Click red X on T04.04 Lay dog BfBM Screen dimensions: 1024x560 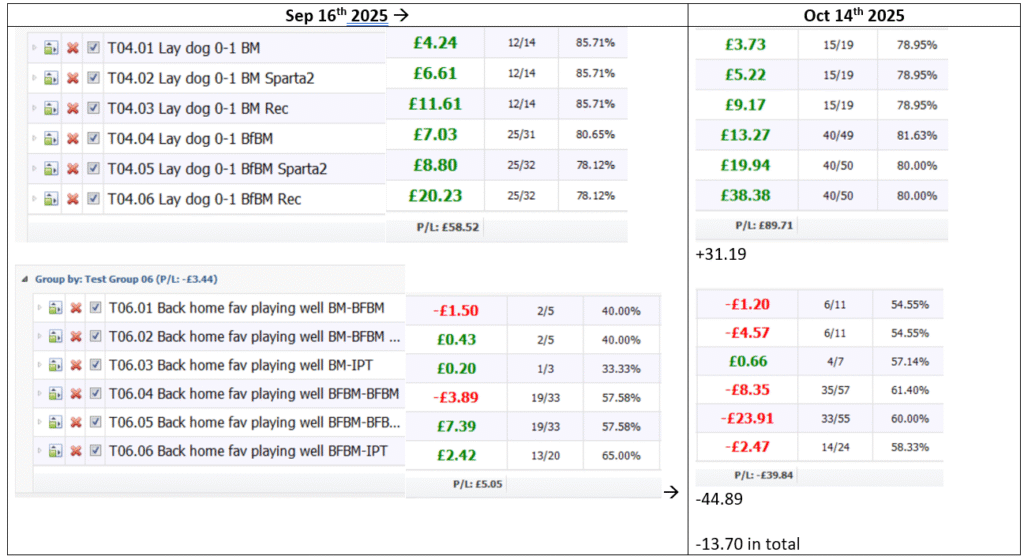pos(72,138)
